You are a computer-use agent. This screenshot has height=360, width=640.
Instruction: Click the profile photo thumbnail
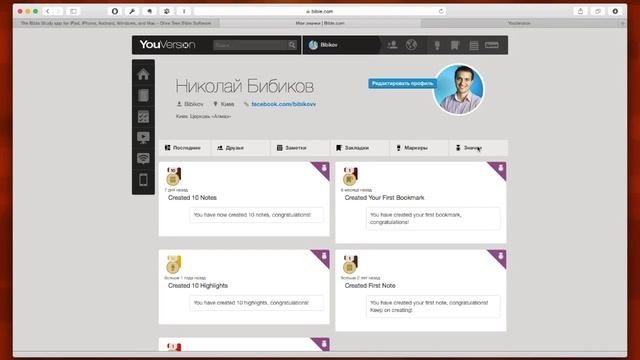[x=458, y=89]
